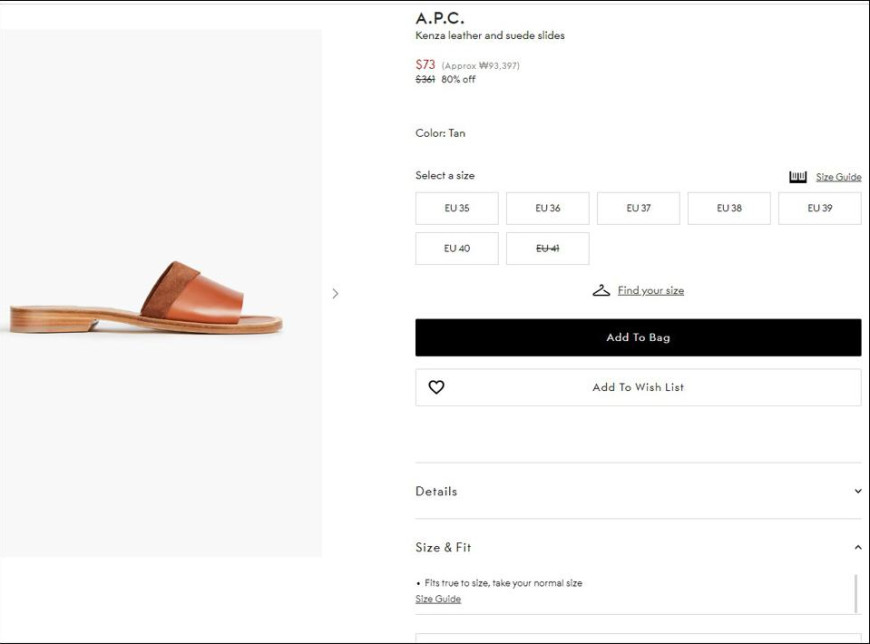Select size EU 39
Image resolution: width=870 pixels, height=644 pixels.
tap(820, 208)
